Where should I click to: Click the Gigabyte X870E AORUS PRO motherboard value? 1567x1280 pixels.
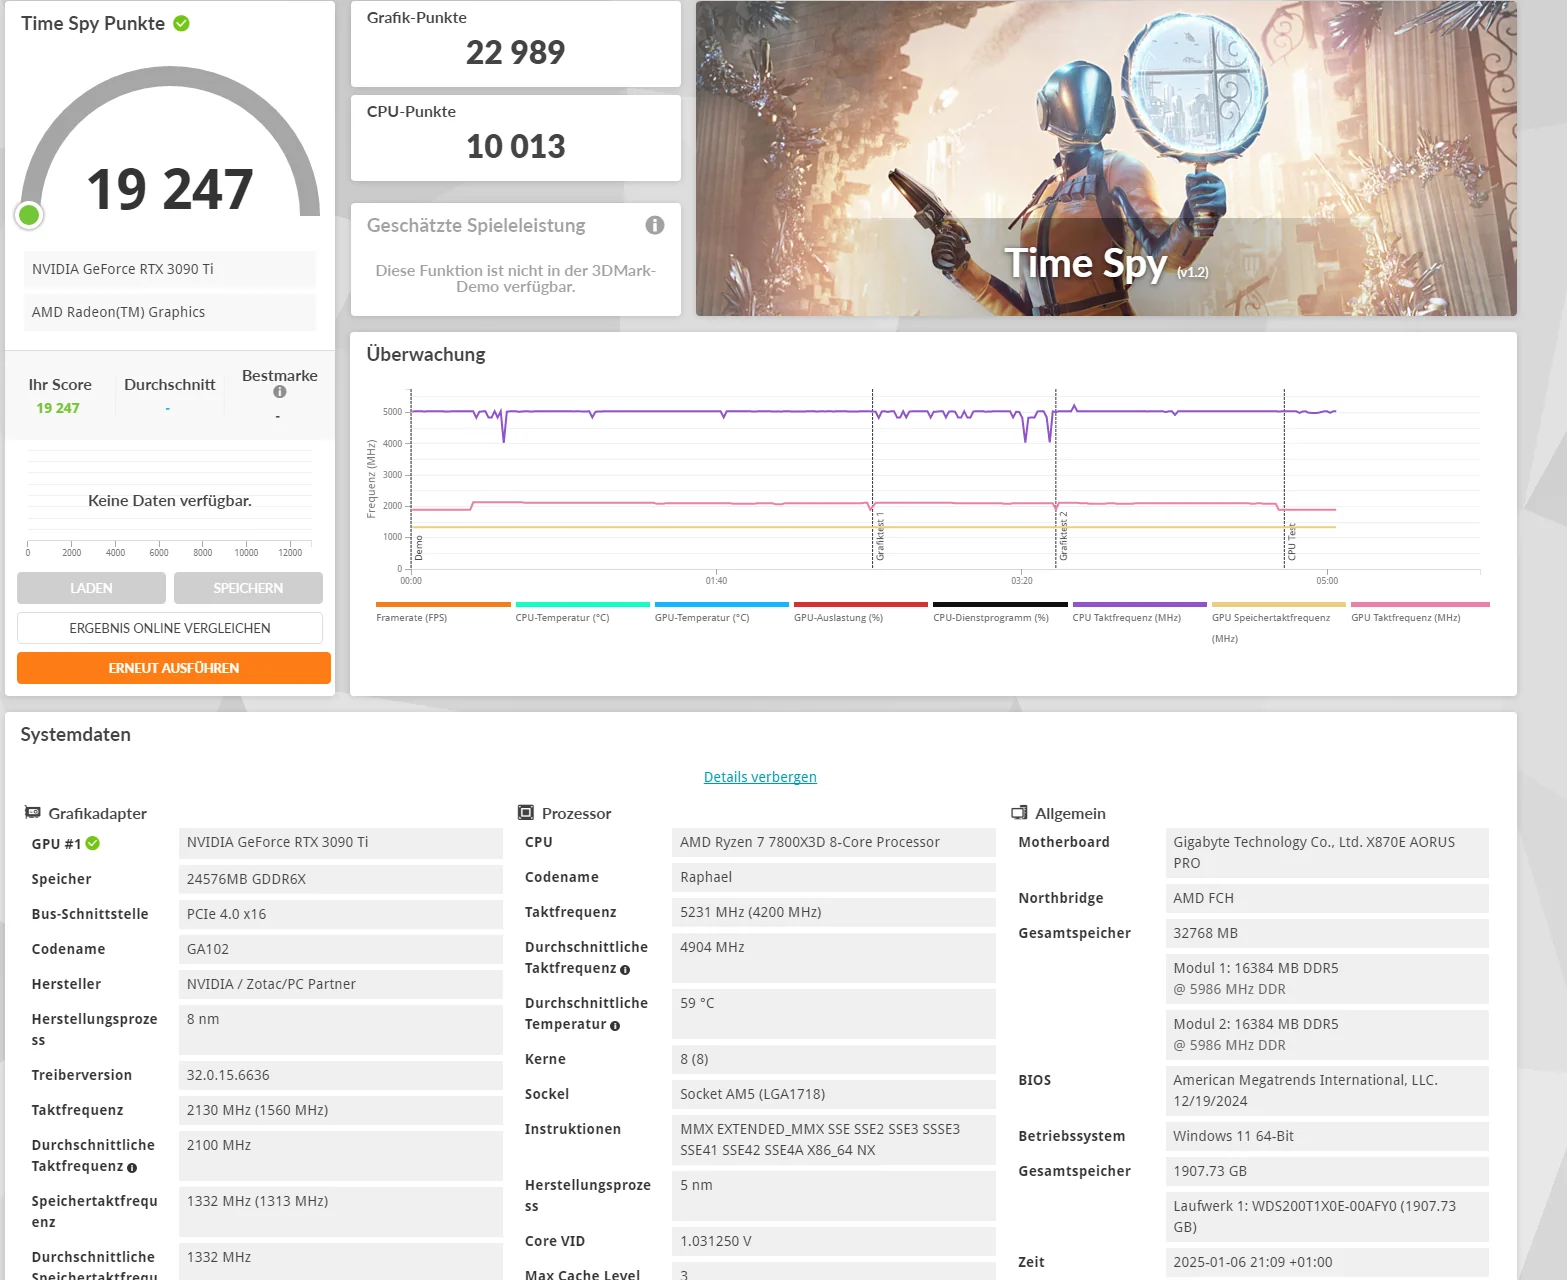(x=1327, y=853)
